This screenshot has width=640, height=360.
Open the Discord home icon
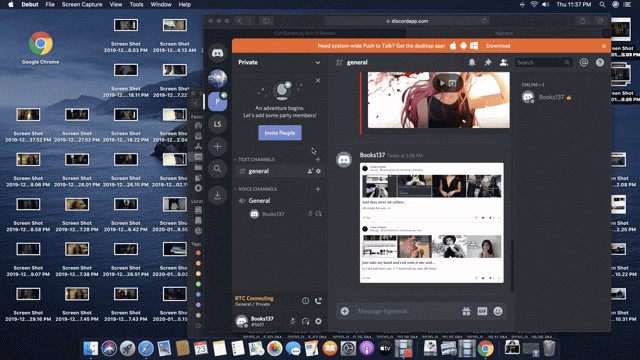(x=218, y=53)
